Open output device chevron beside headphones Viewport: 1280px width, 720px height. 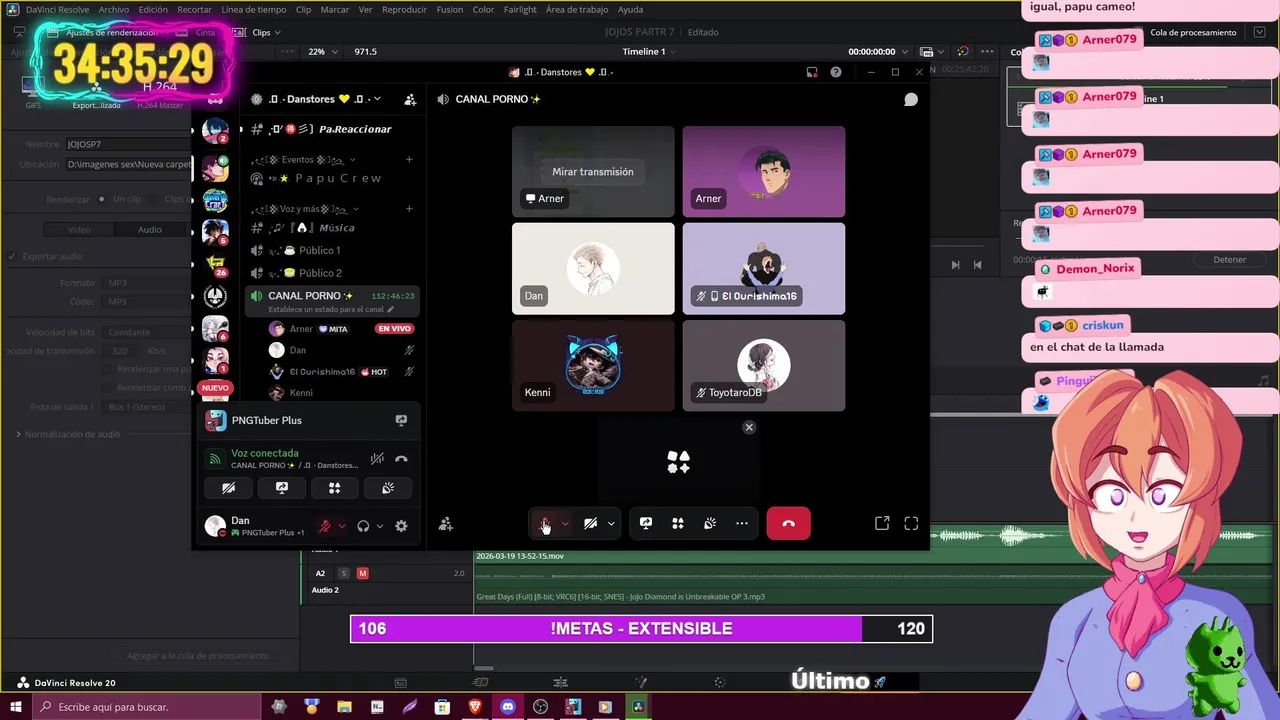click(x=379, y=526)
